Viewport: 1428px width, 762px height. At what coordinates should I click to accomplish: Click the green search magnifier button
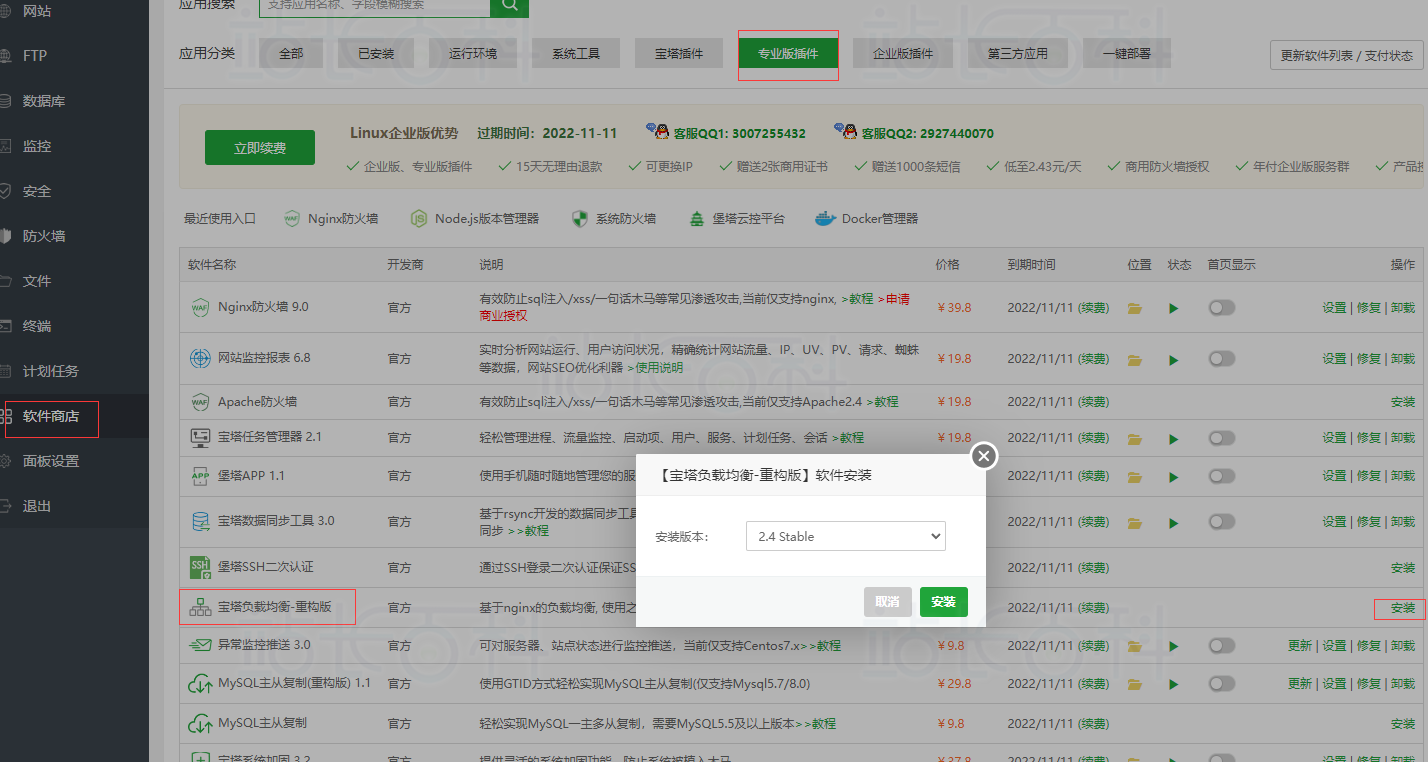[x=509, y=6]
